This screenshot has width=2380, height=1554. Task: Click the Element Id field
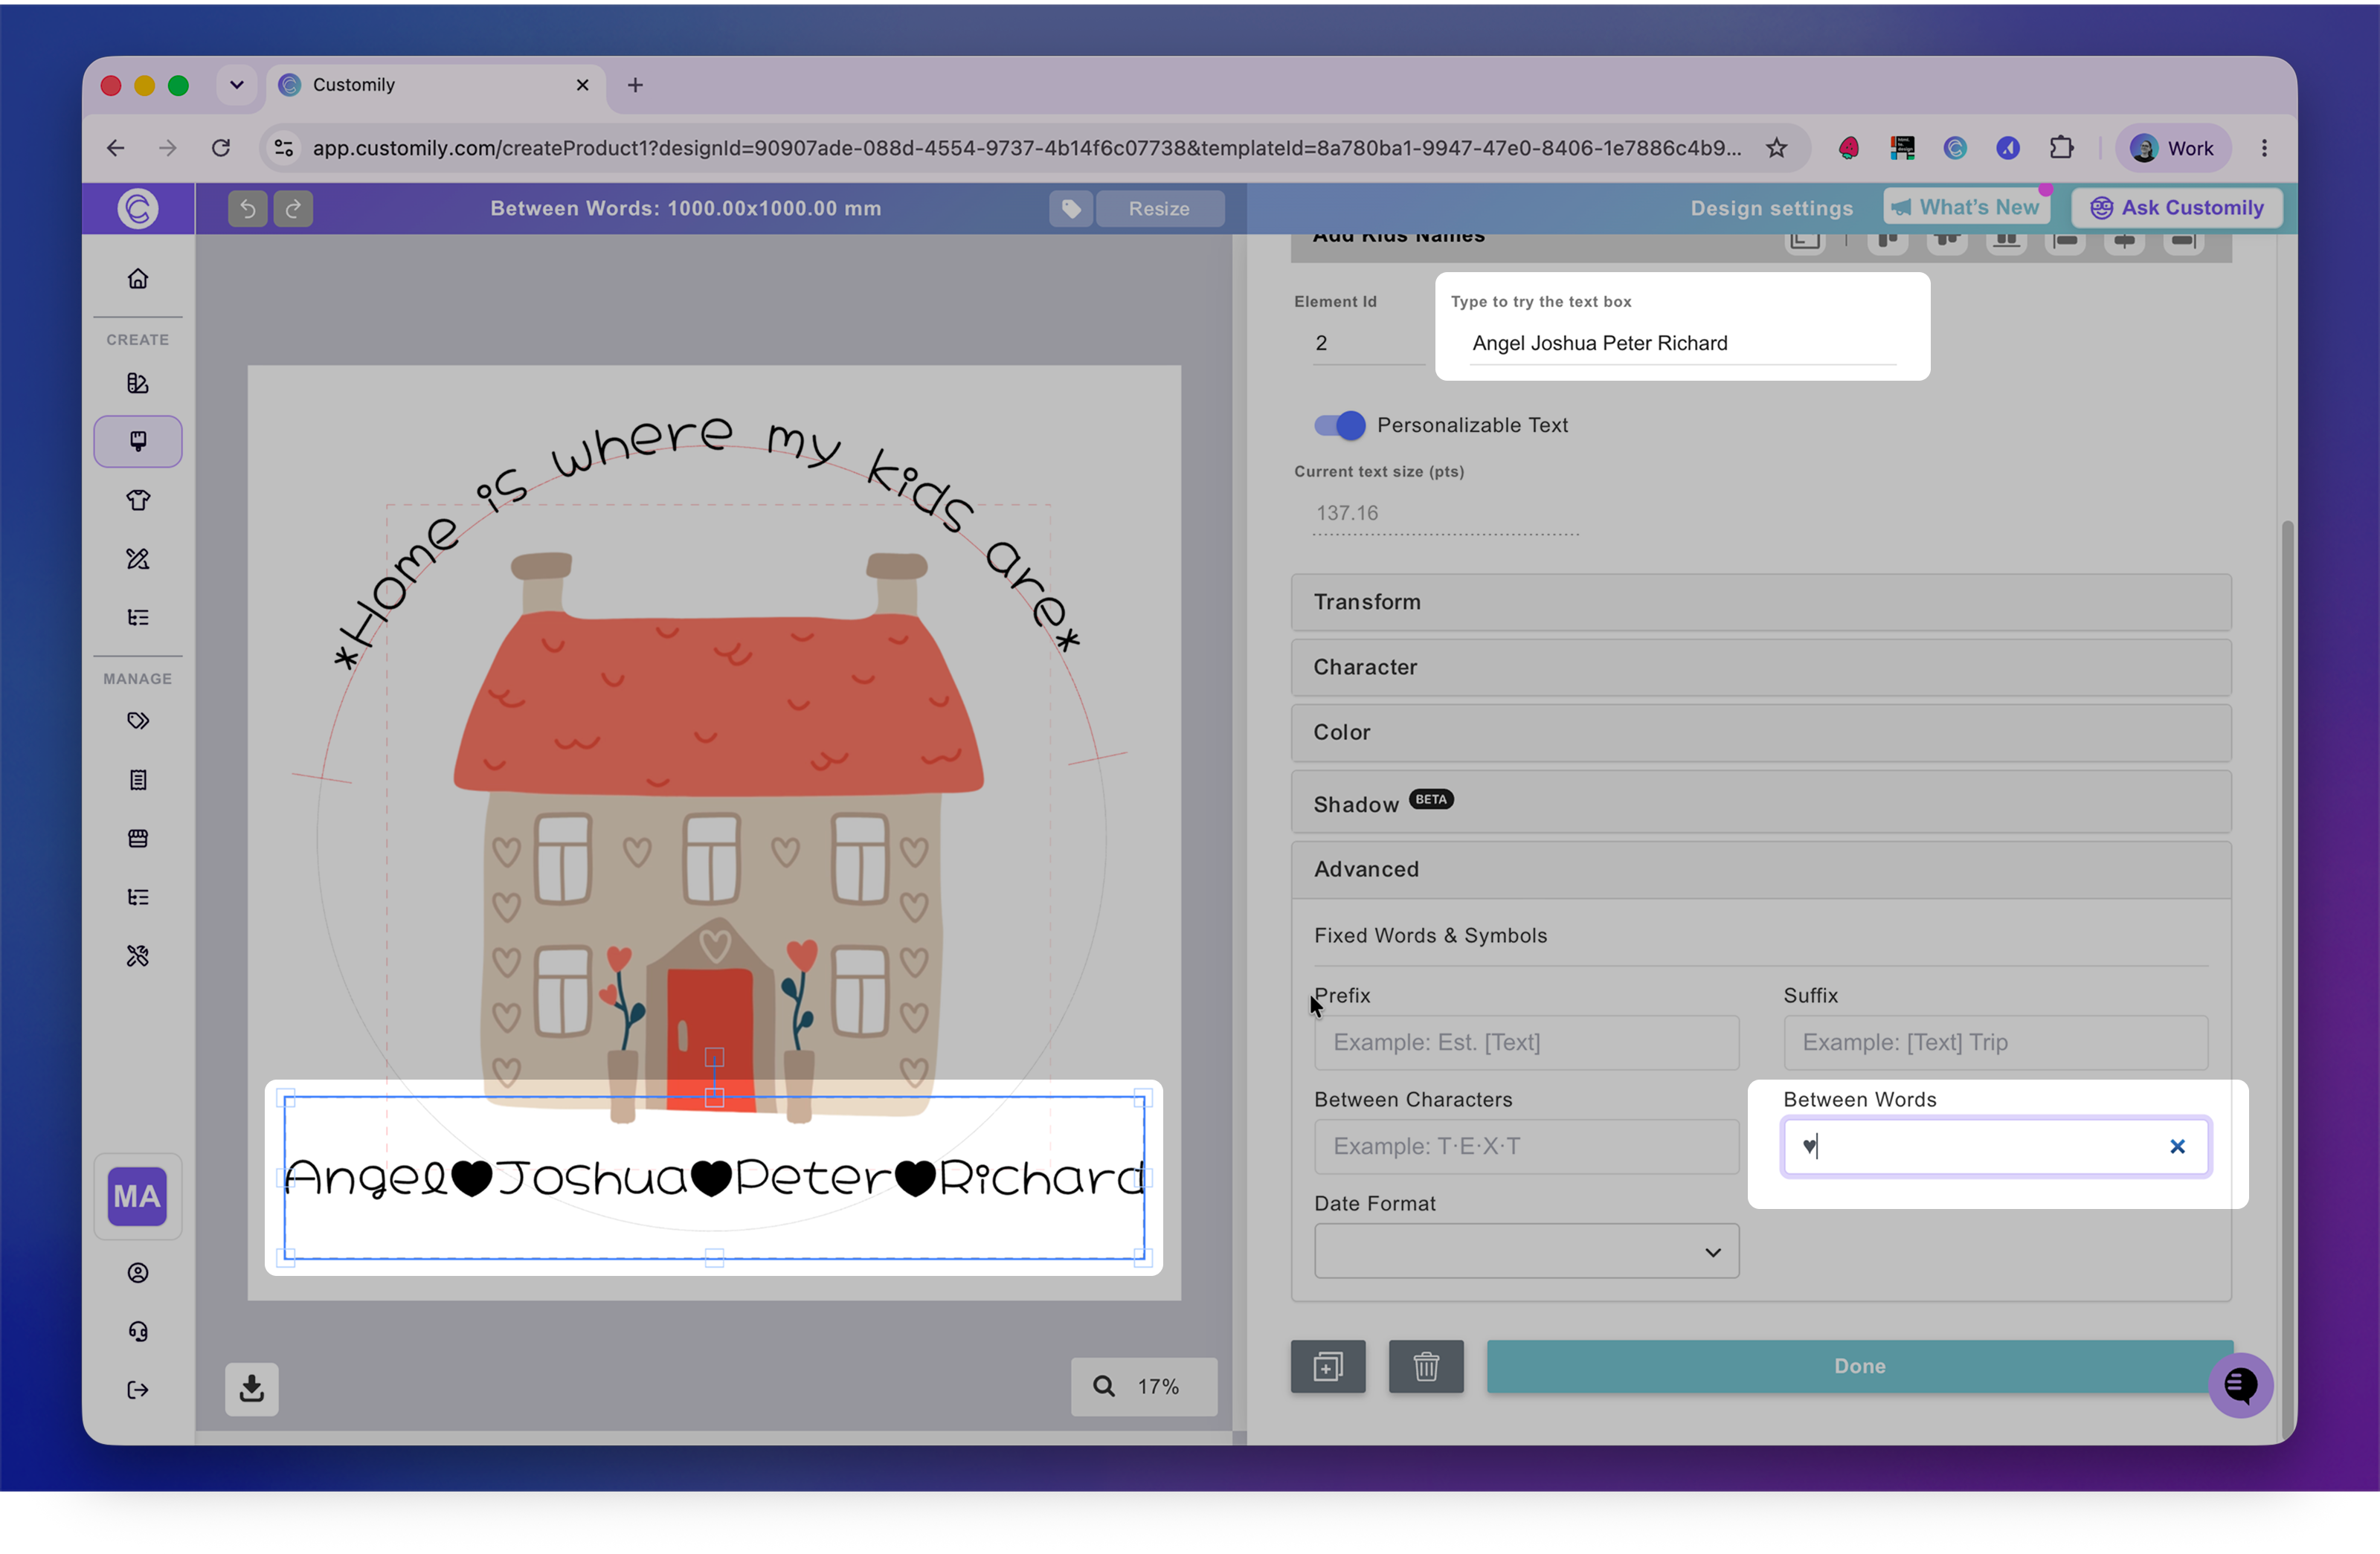point(1368,344)
